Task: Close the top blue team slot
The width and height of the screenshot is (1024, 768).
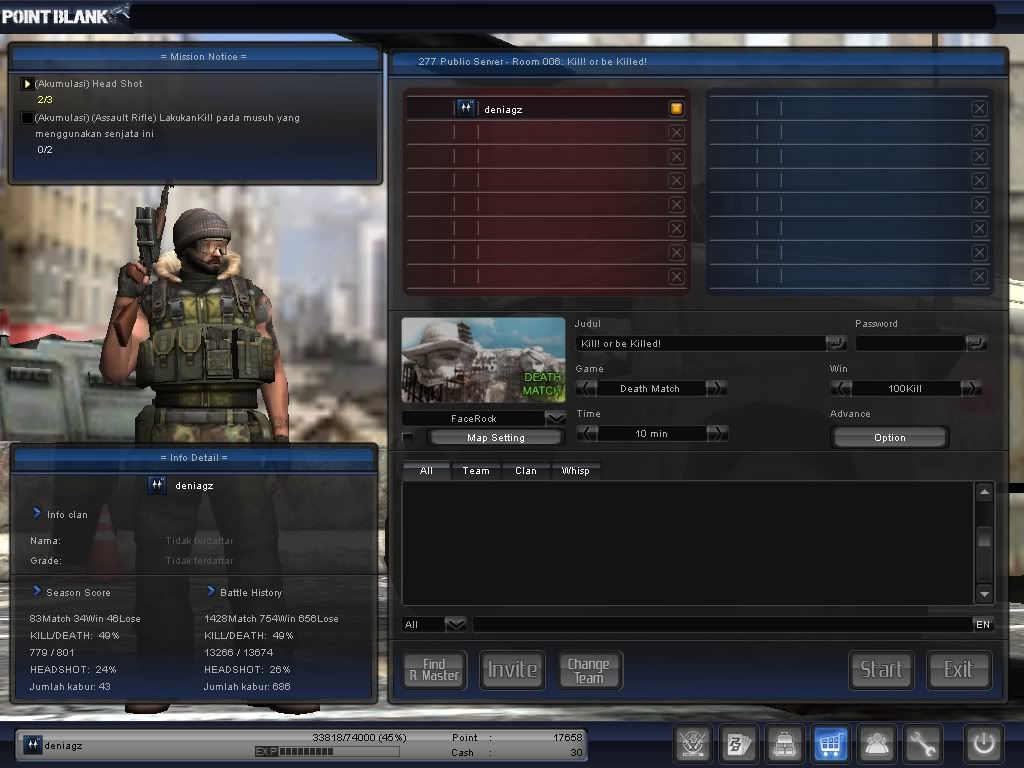Action: point(979,108)
